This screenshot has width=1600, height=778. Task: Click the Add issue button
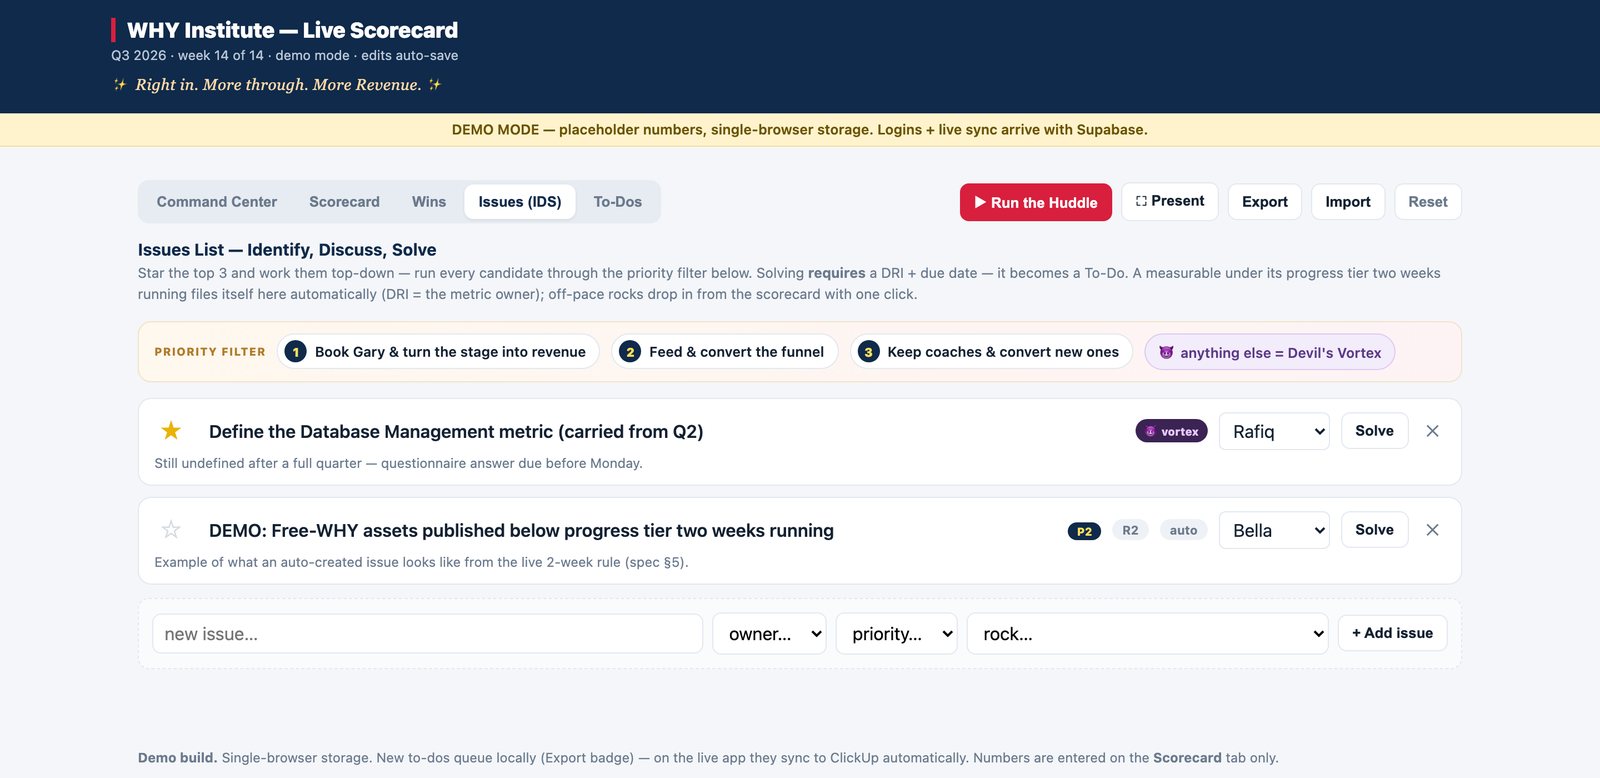click(1392, 633)
